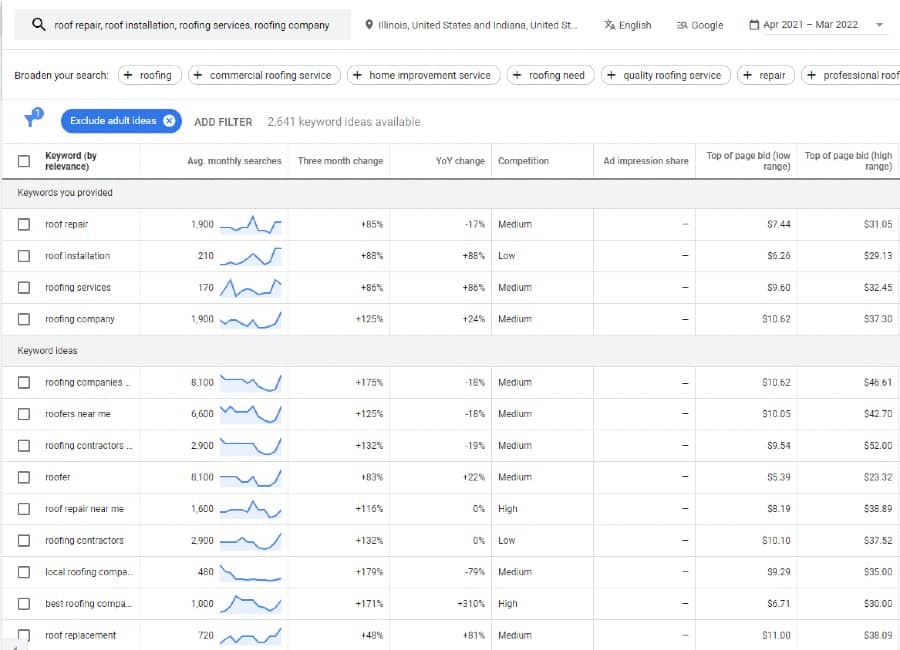Click the search network icon beside Google
Viewport: 900px width, 650px height.
682,25
